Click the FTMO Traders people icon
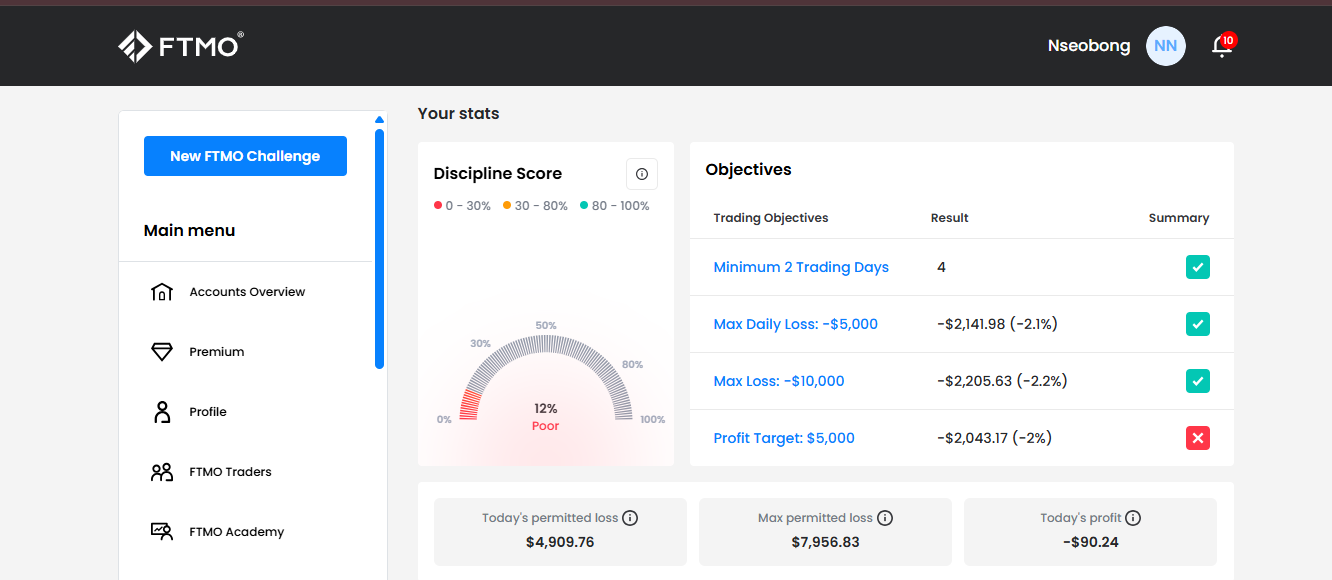The height and width of the screenshot is (580, 1332). (162, 472)
